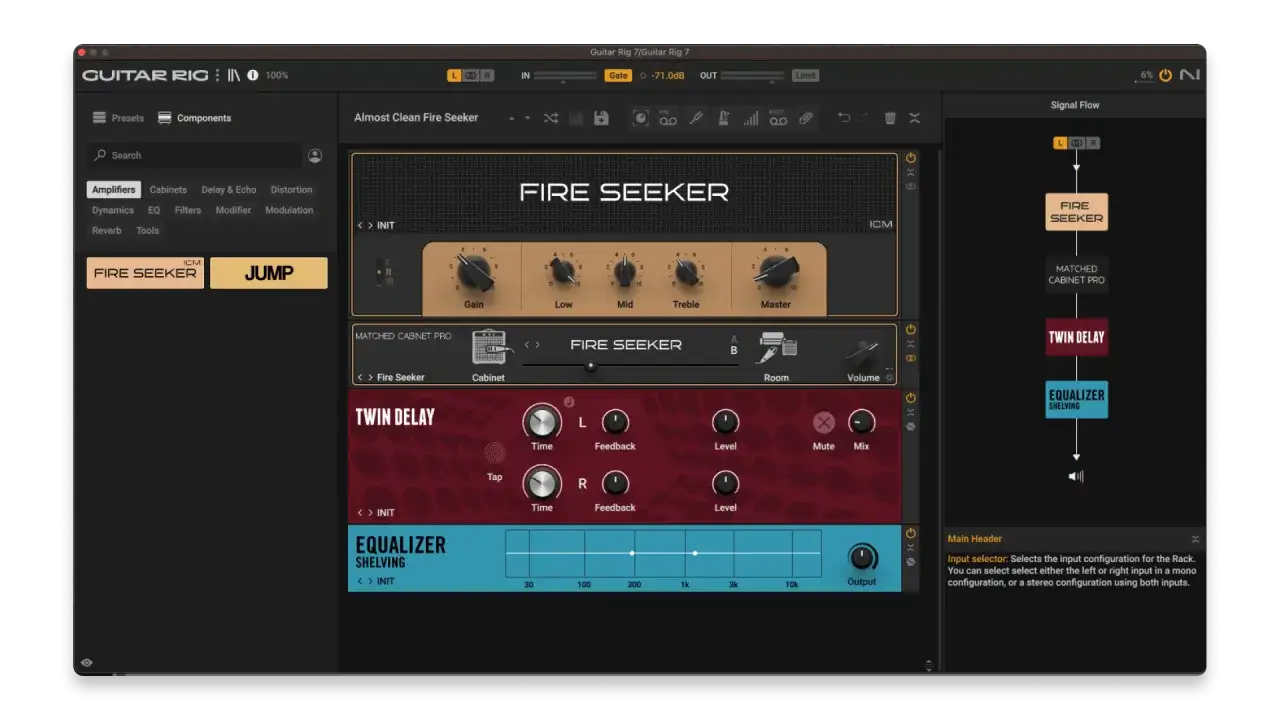Click the tempo sync clock icon on Twin Delay
This screenshot has width=1280, height=720.
point(568,402)
